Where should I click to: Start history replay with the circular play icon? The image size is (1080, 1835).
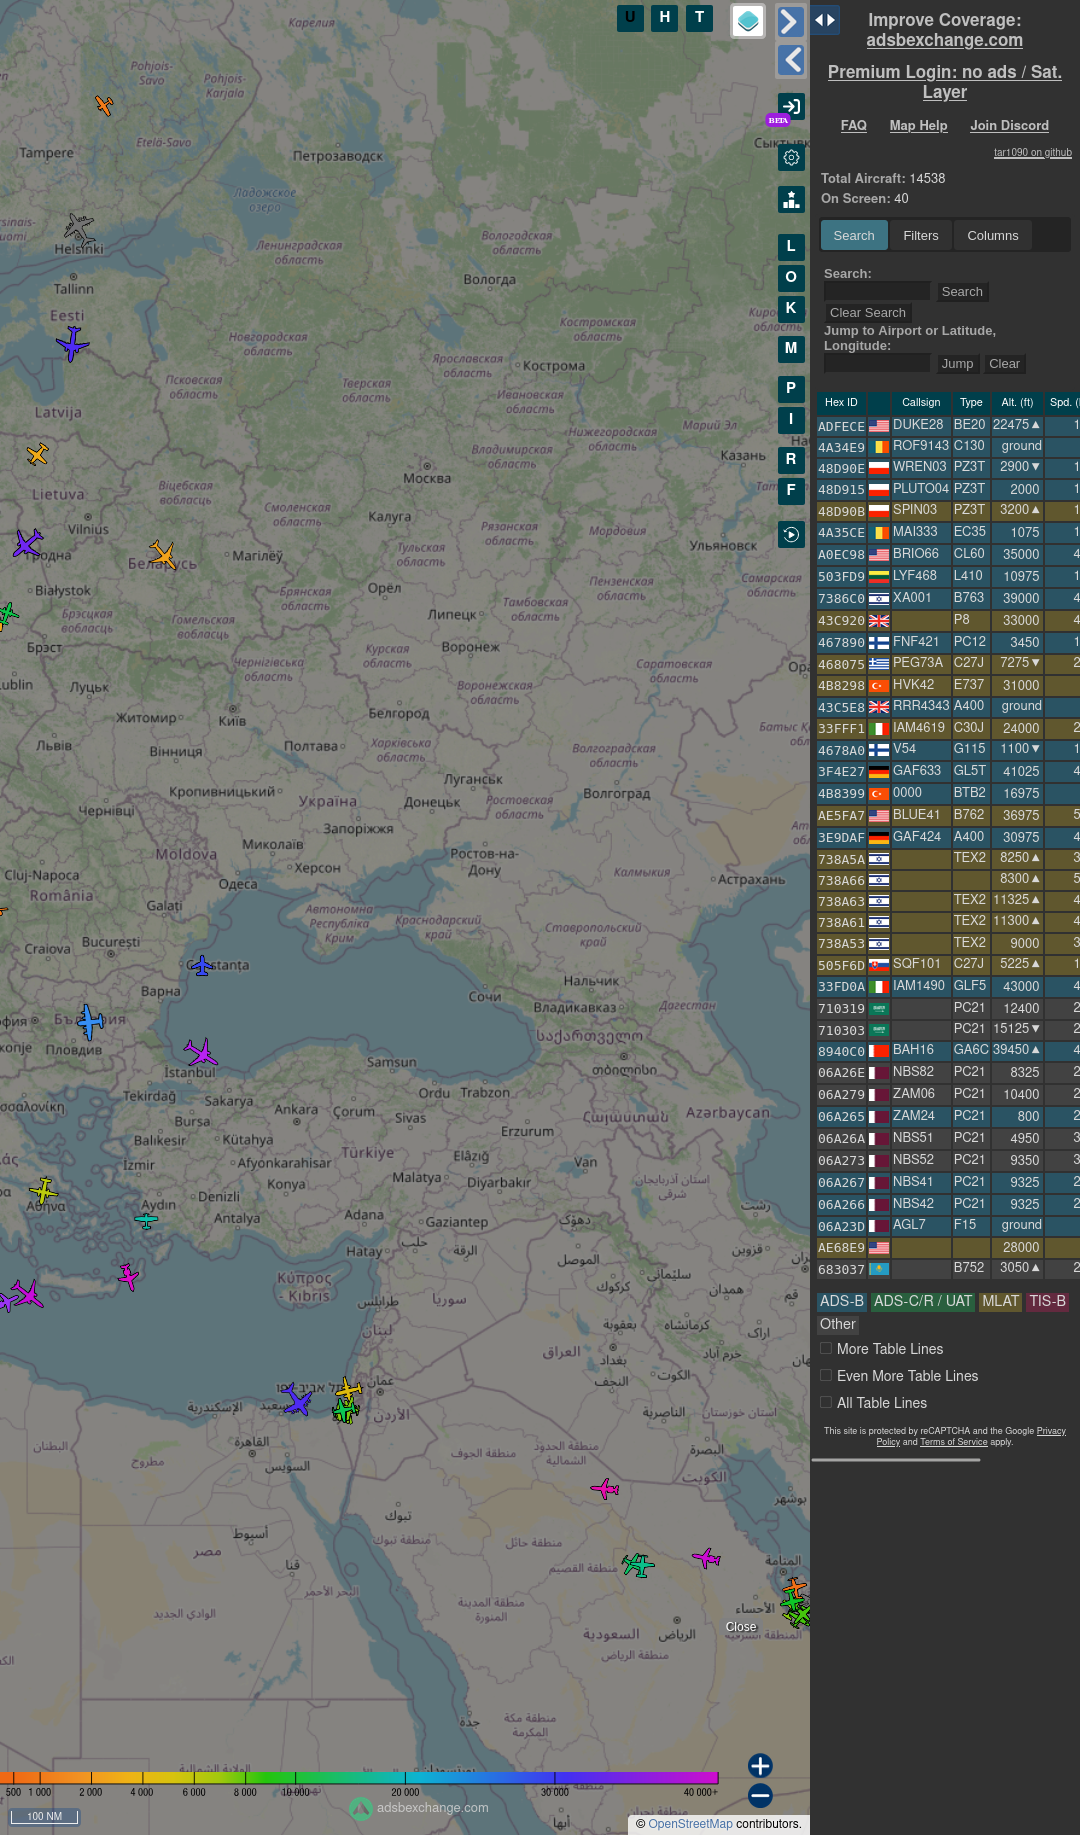click(791, 535)
